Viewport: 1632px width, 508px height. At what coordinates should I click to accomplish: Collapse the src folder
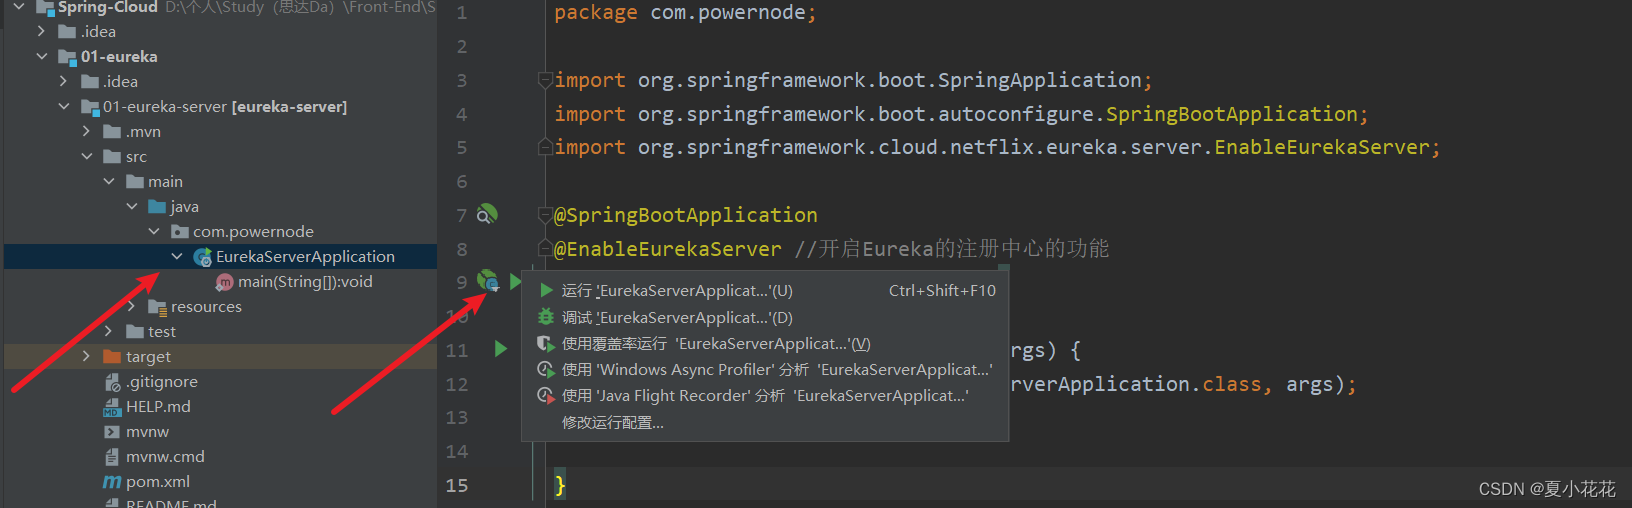pos(87,157)
